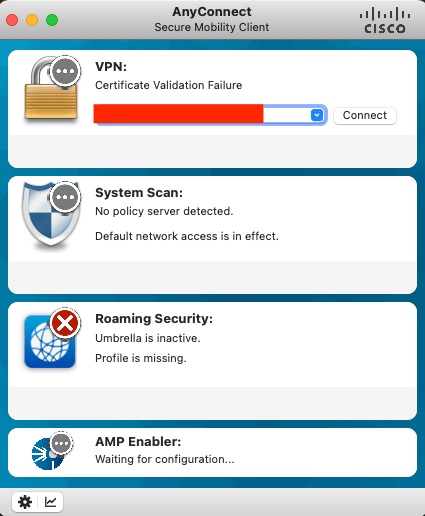
Task: Click the Waiting for configuration status text
Action: 165,459
